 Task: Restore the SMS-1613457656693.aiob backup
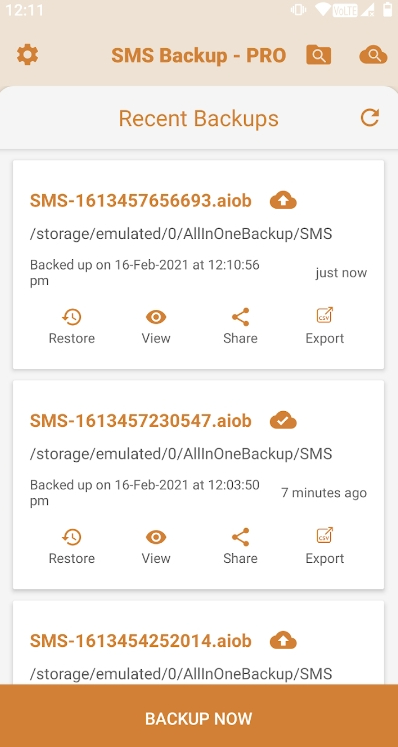coord(72,326)
